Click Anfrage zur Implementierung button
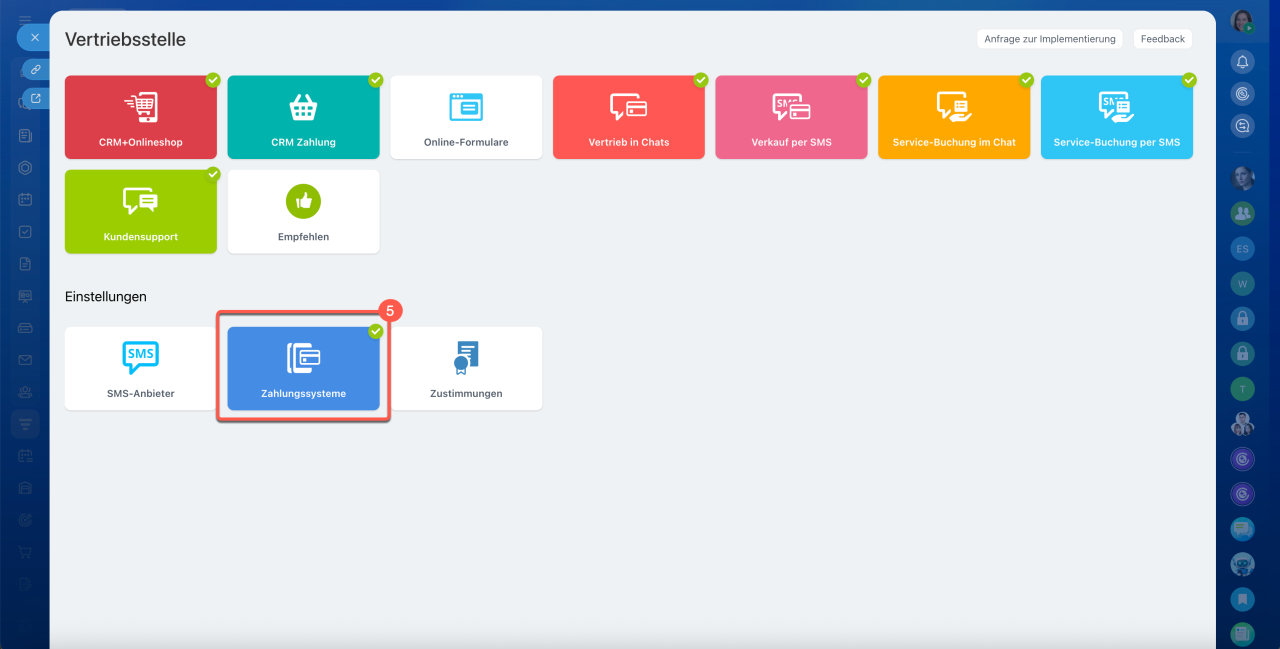1280x649 pixels. pyautogui.click(x=1049, y=39)
